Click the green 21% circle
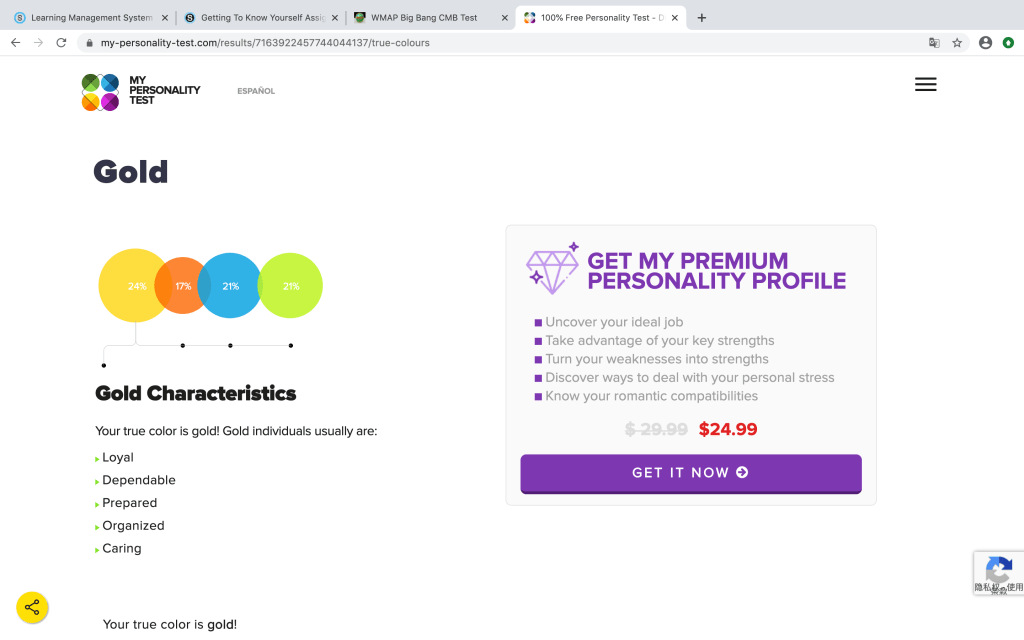The width and height of the screenshot is (1024, 640). [292, 286]
